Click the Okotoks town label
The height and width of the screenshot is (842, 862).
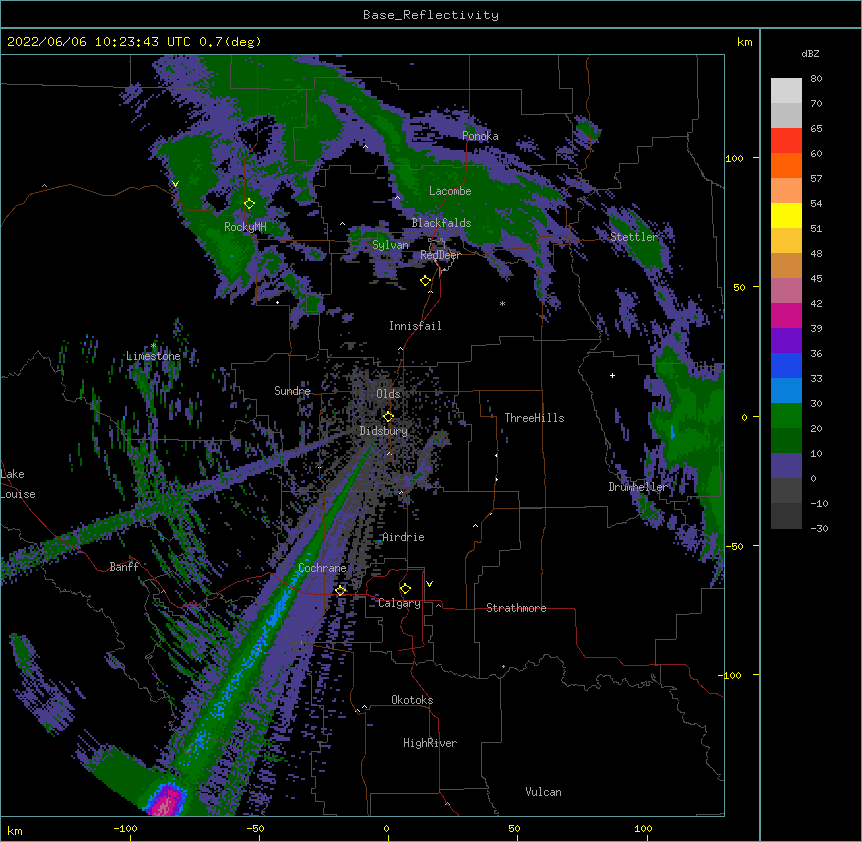pyautogui.click(x=412, y=700)
